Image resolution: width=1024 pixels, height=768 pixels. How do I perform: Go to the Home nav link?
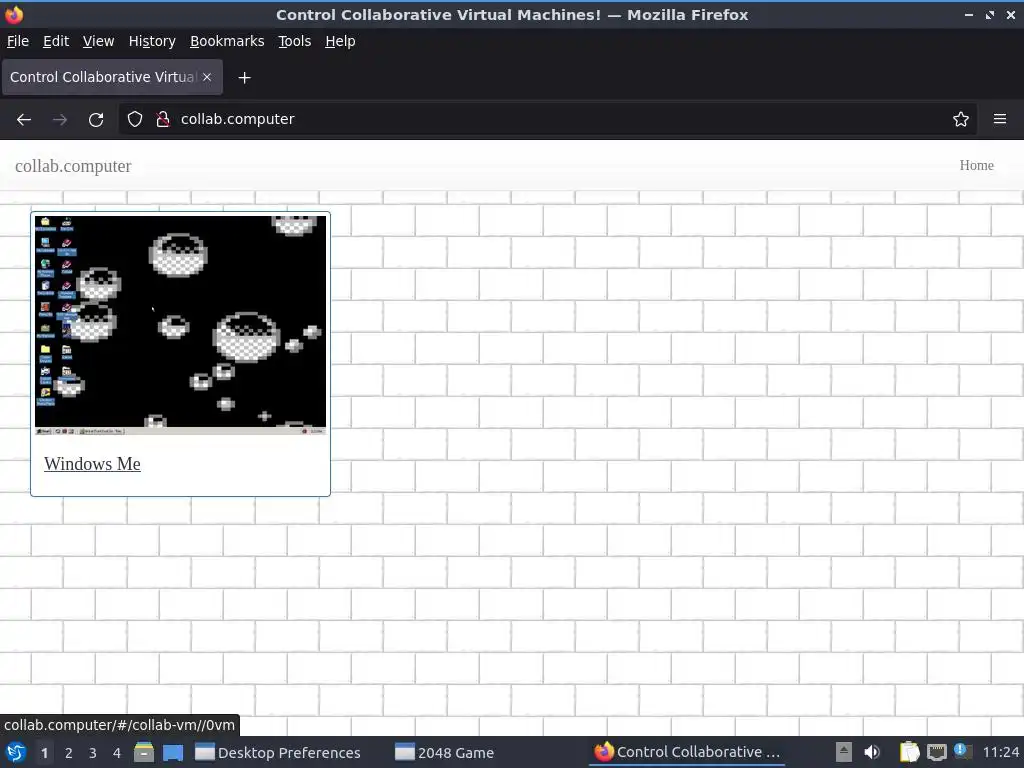(x=976, y=165)
